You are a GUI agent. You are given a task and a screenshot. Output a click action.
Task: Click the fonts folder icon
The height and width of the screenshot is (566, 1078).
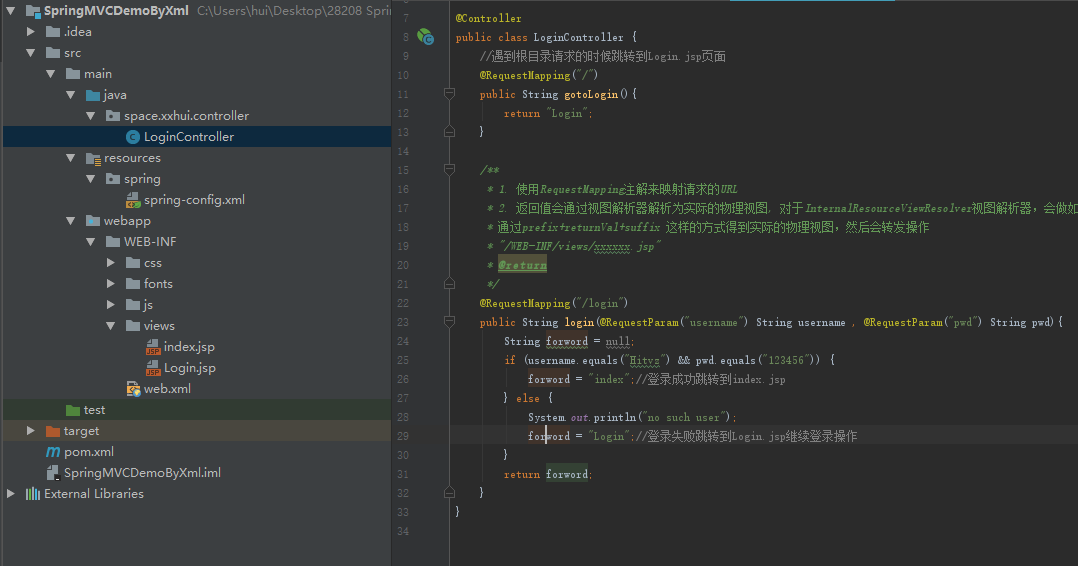[x=133, y=284]
